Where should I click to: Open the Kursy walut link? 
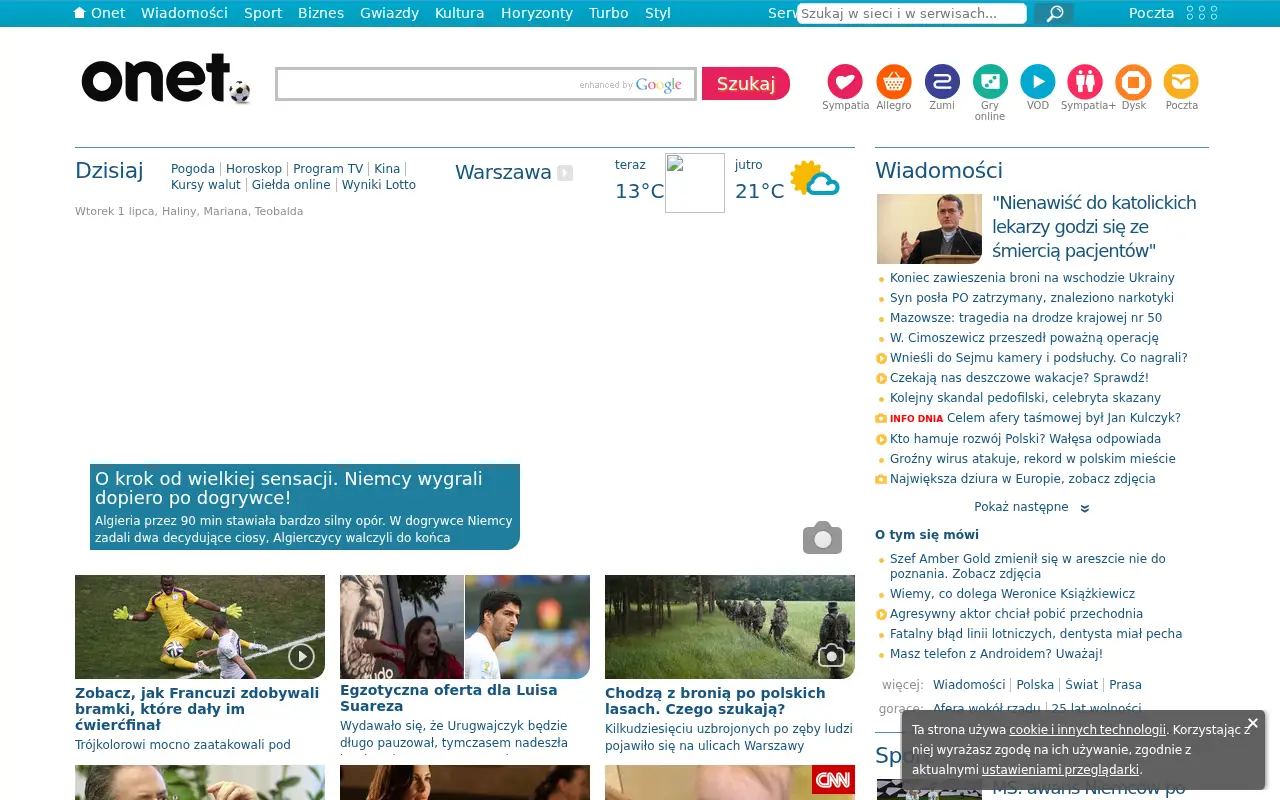(x=206, y=185)
